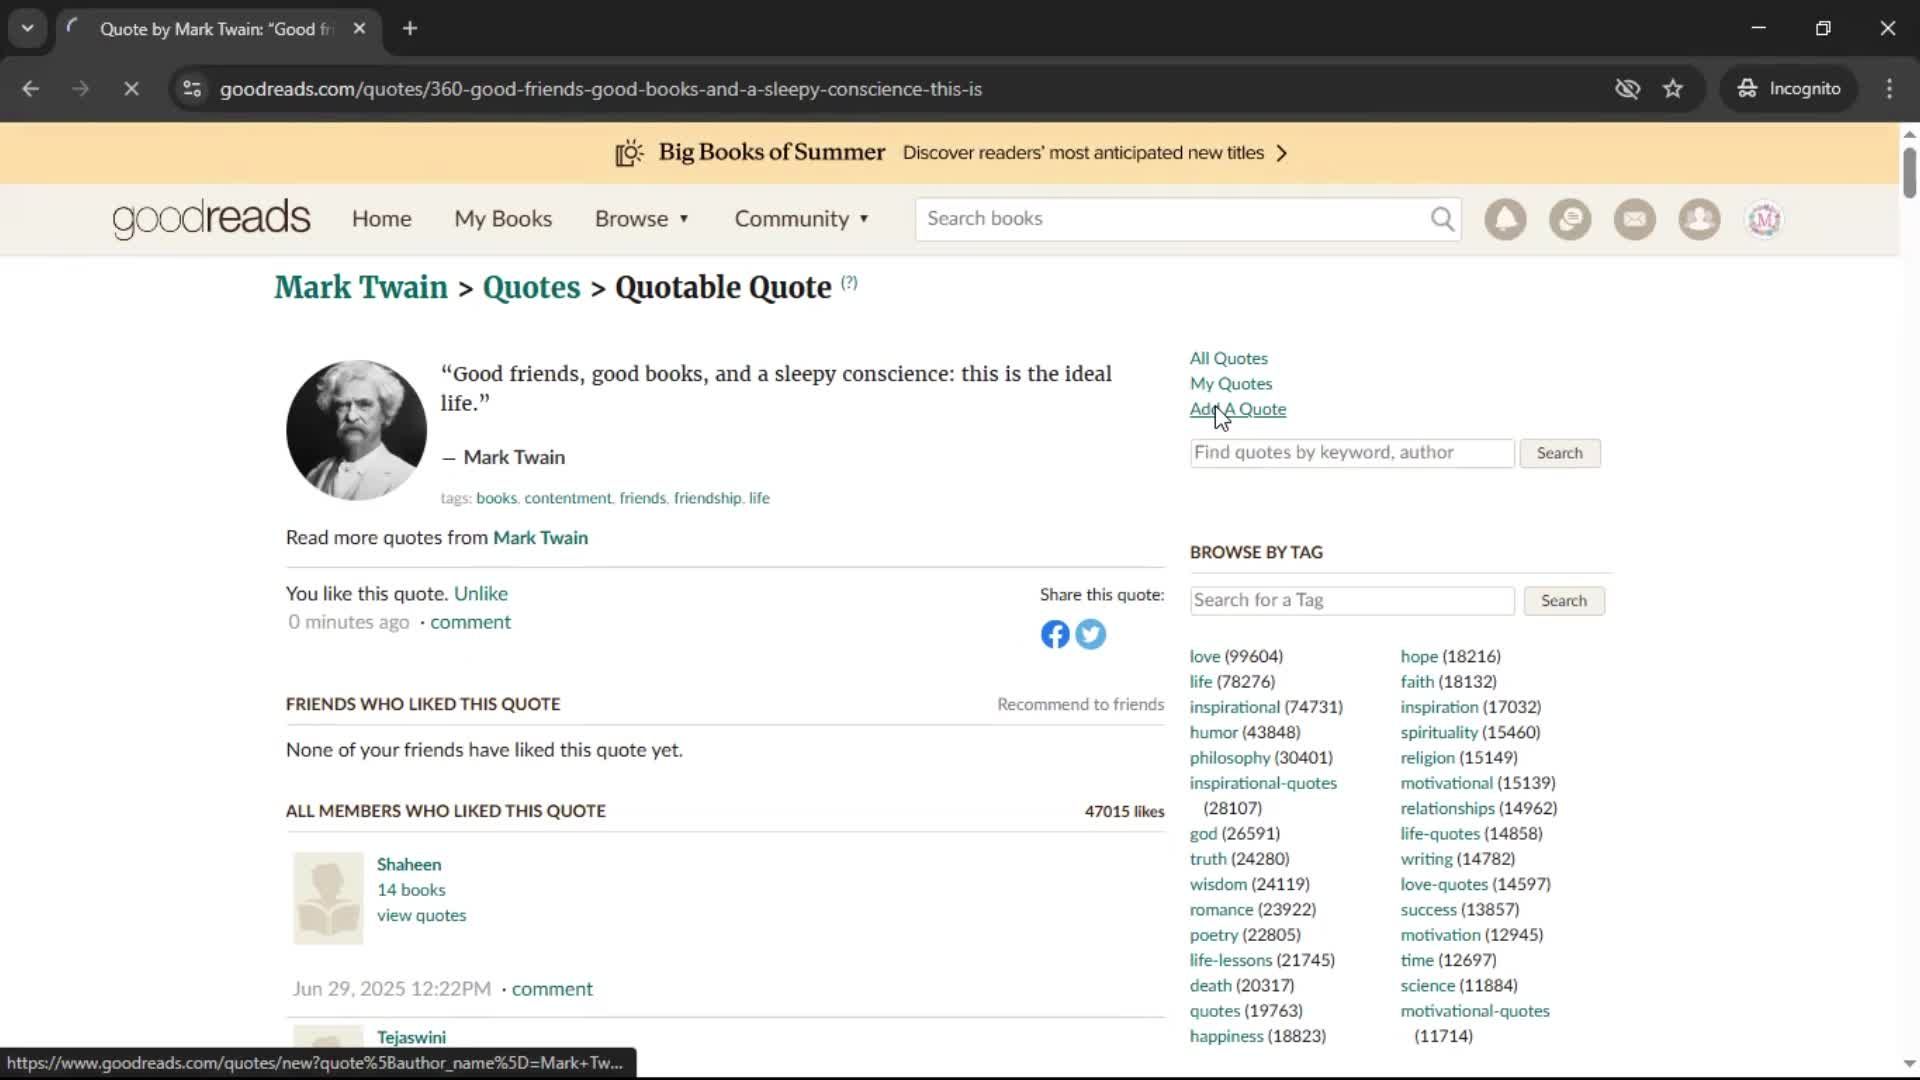This screenshot has width=1920, height=1080.
Task: Expand the Community dropdown menu
Action: [802, 219]
